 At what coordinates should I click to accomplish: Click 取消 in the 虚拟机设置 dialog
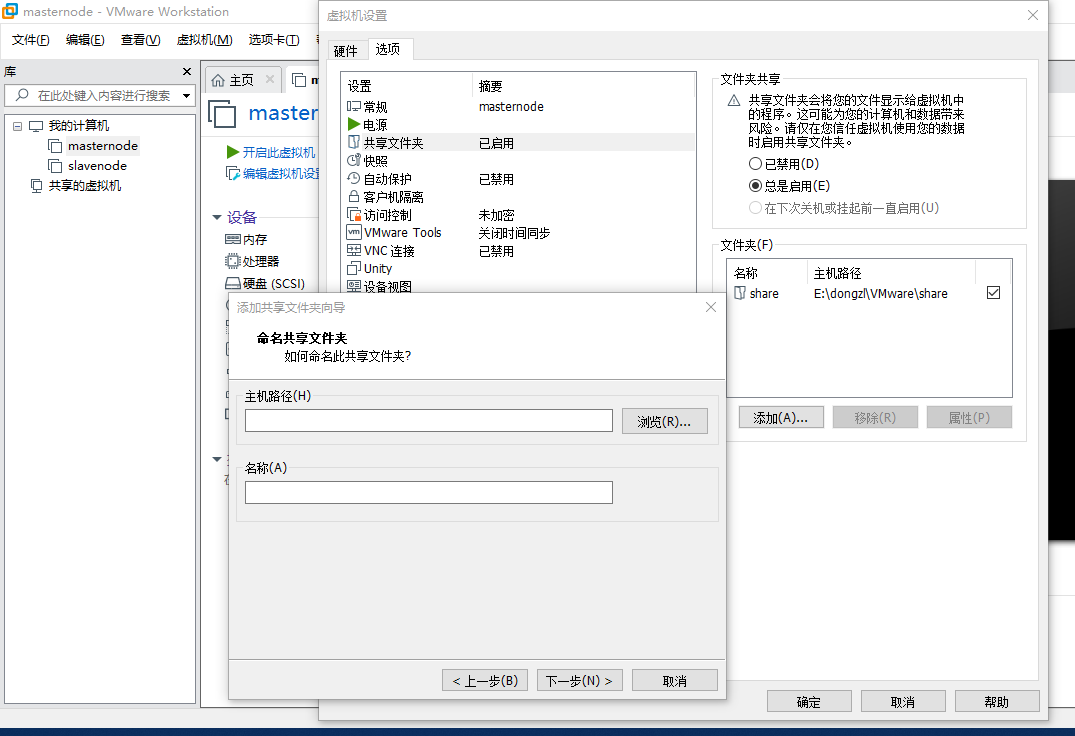click(903, 702)
